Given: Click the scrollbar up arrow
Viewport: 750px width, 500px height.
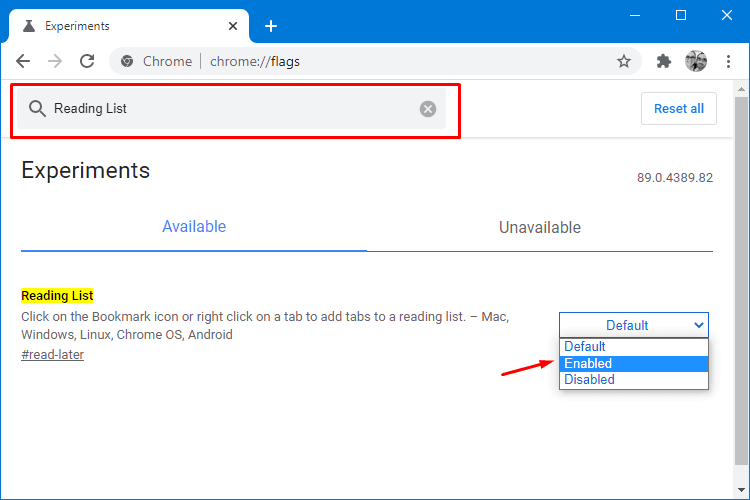Looking at the screenshot, I should (741, 89).
